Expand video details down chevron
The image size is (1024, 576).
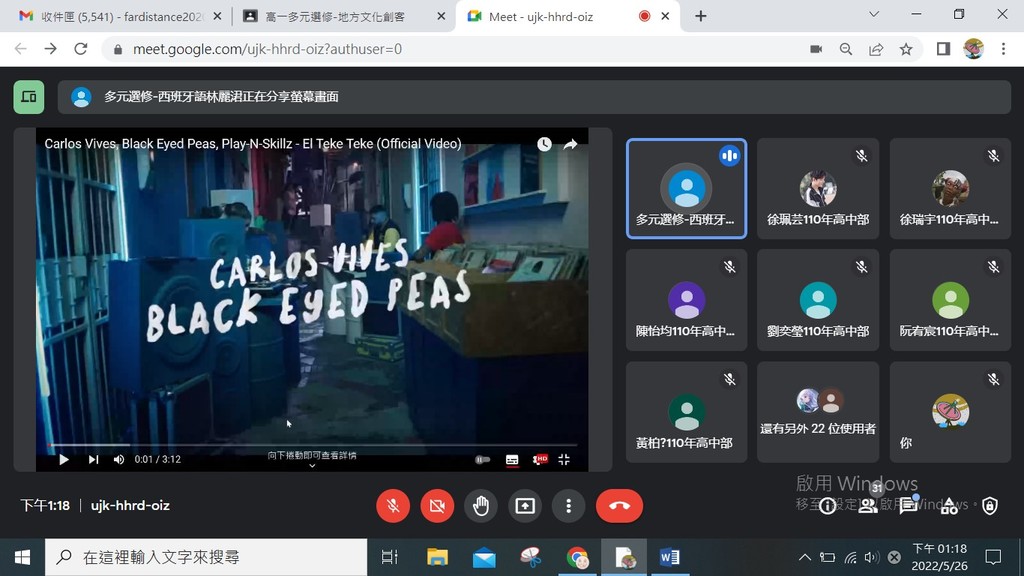tap(312, 466)
